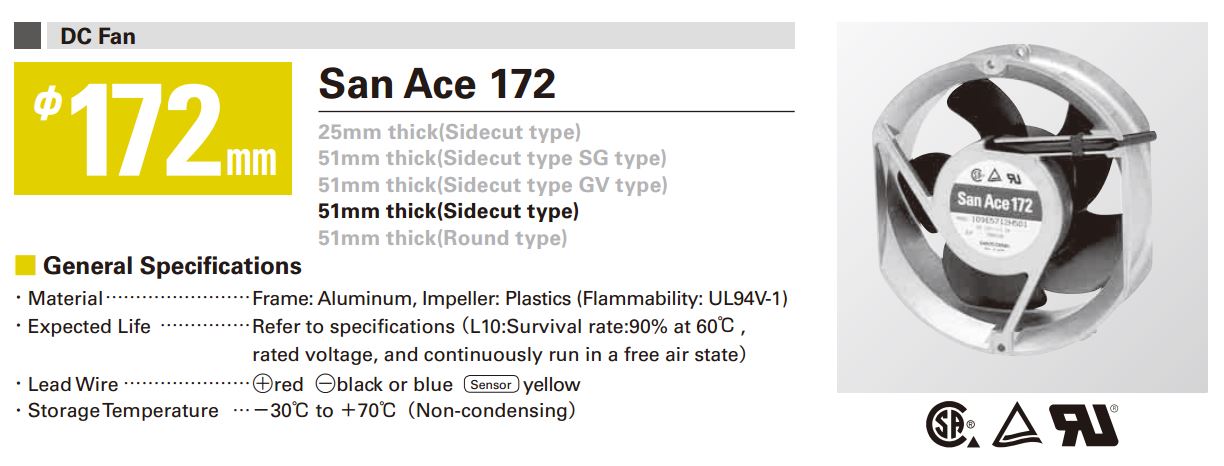
Task: Click the circled minus symbol before black
Action: click(324, 384)
